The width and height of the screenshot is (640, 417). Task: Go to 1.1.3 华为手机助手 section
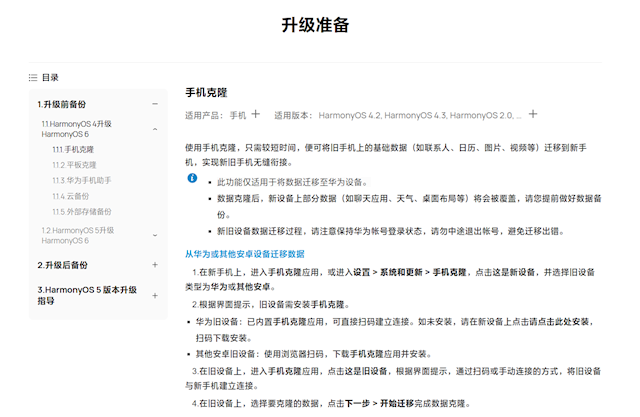coord(82,180)
